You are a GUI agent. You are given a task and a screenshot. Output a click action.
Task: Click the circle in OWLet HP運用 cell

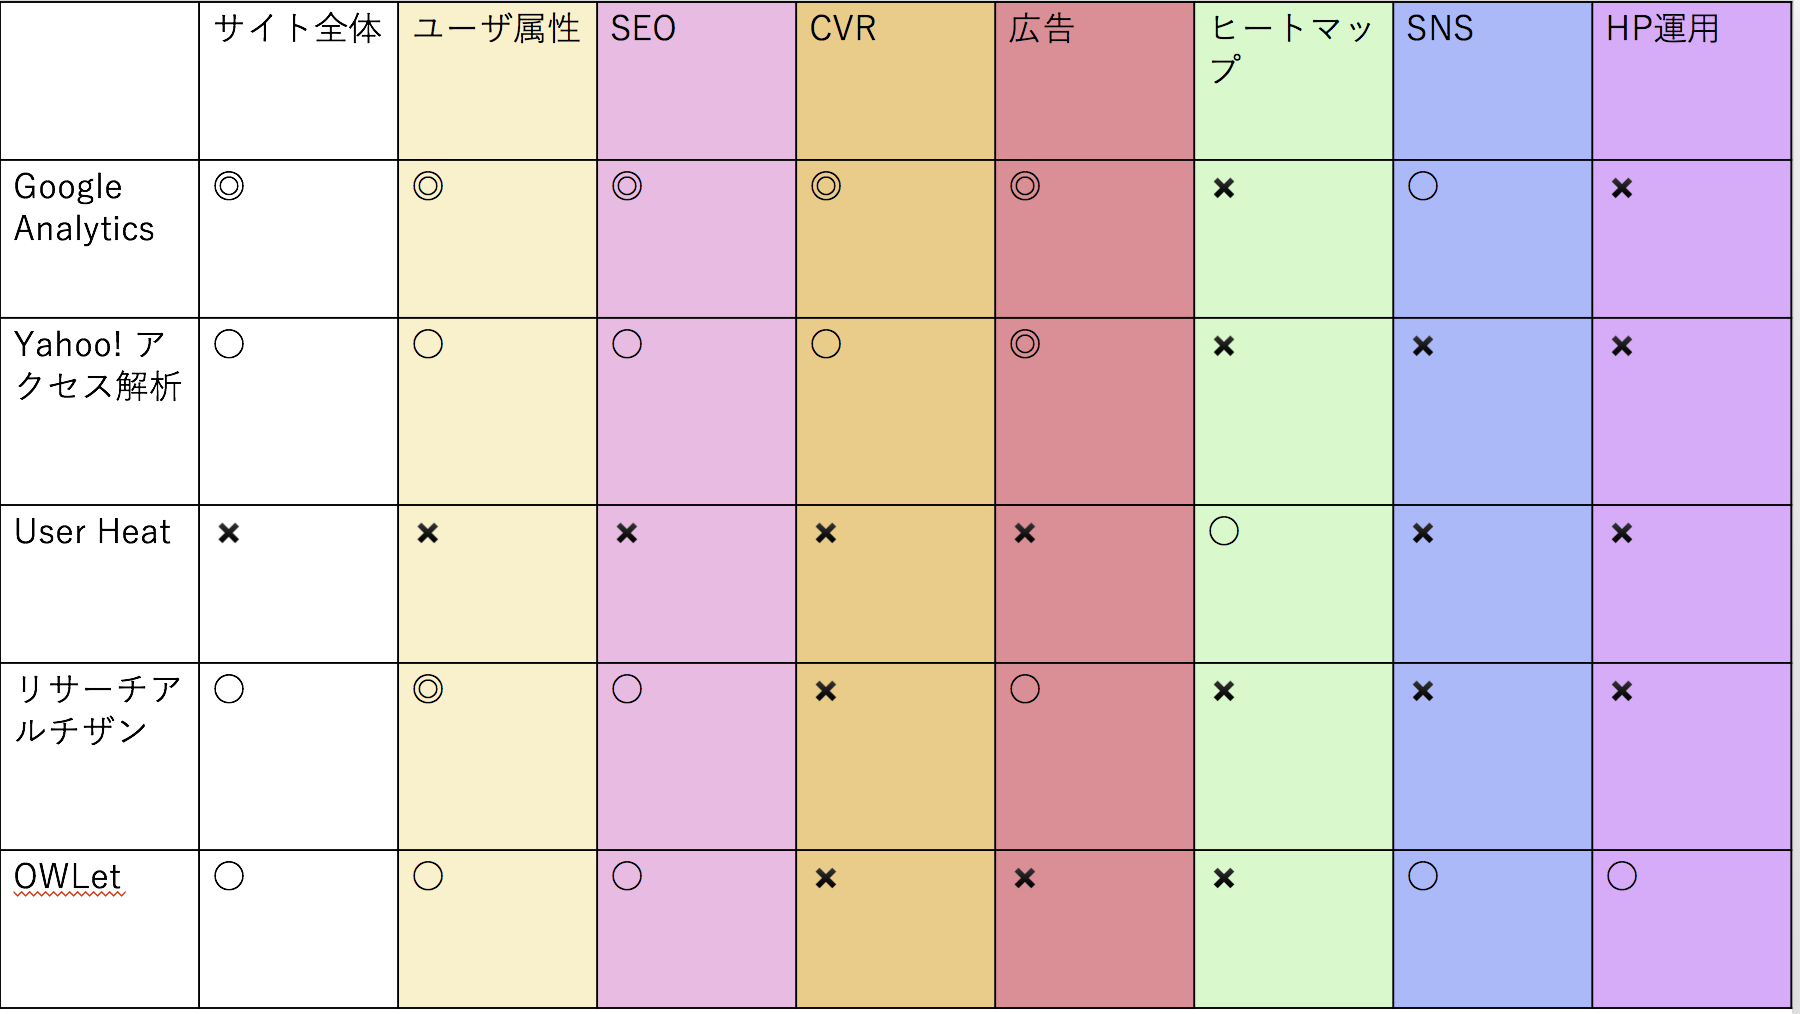pos(1622,876)
